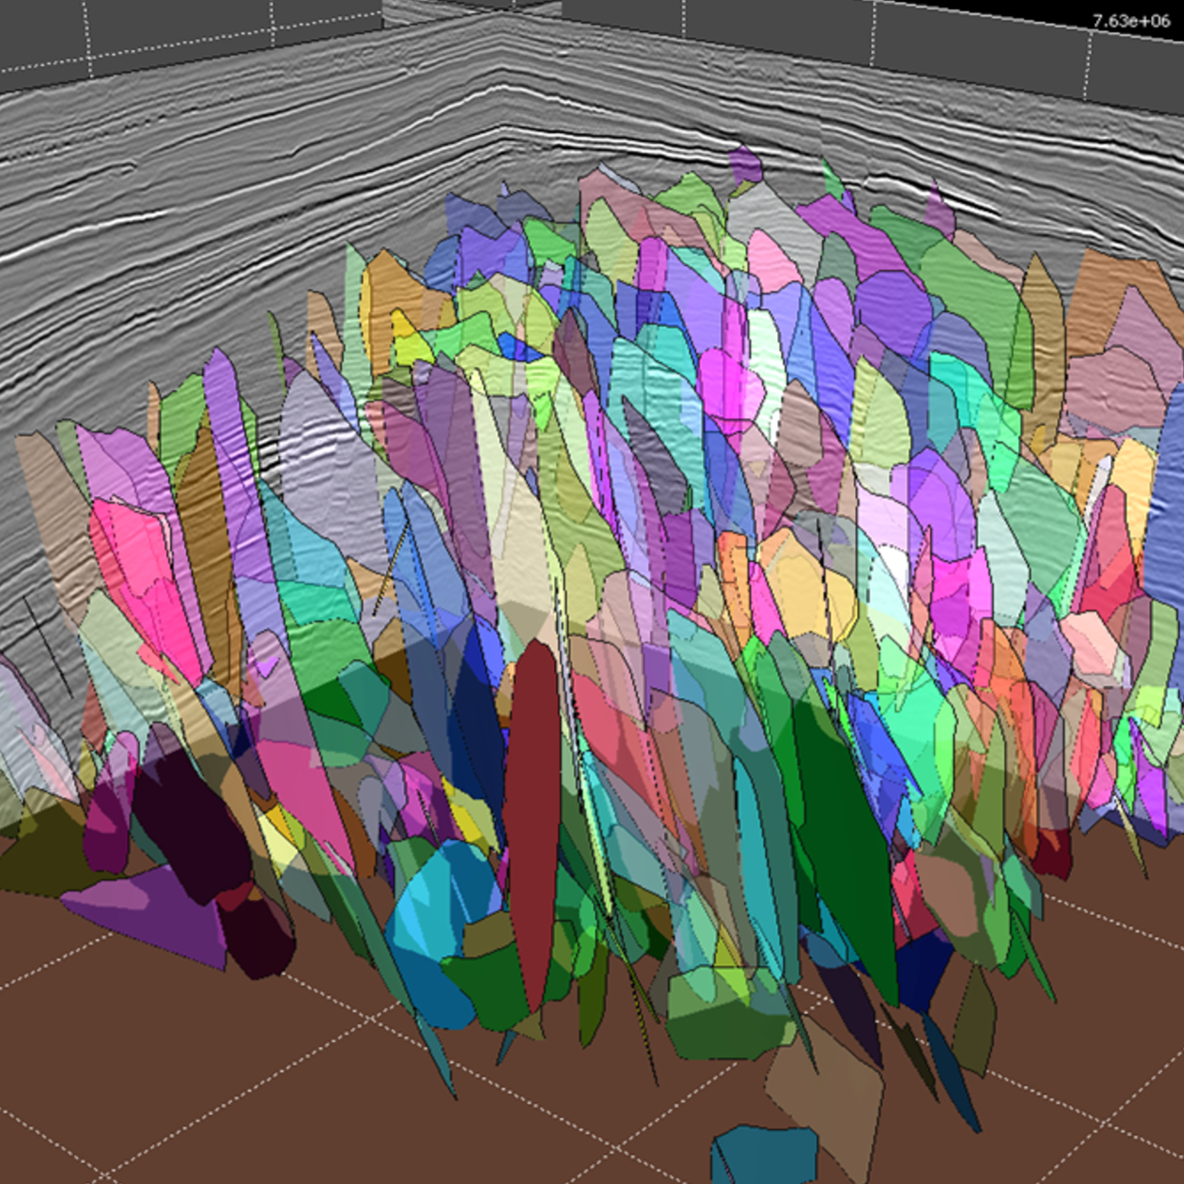The image size is (1184, 1184).
Task: Select the pale lavender fault surface
Action: [330, 480]
